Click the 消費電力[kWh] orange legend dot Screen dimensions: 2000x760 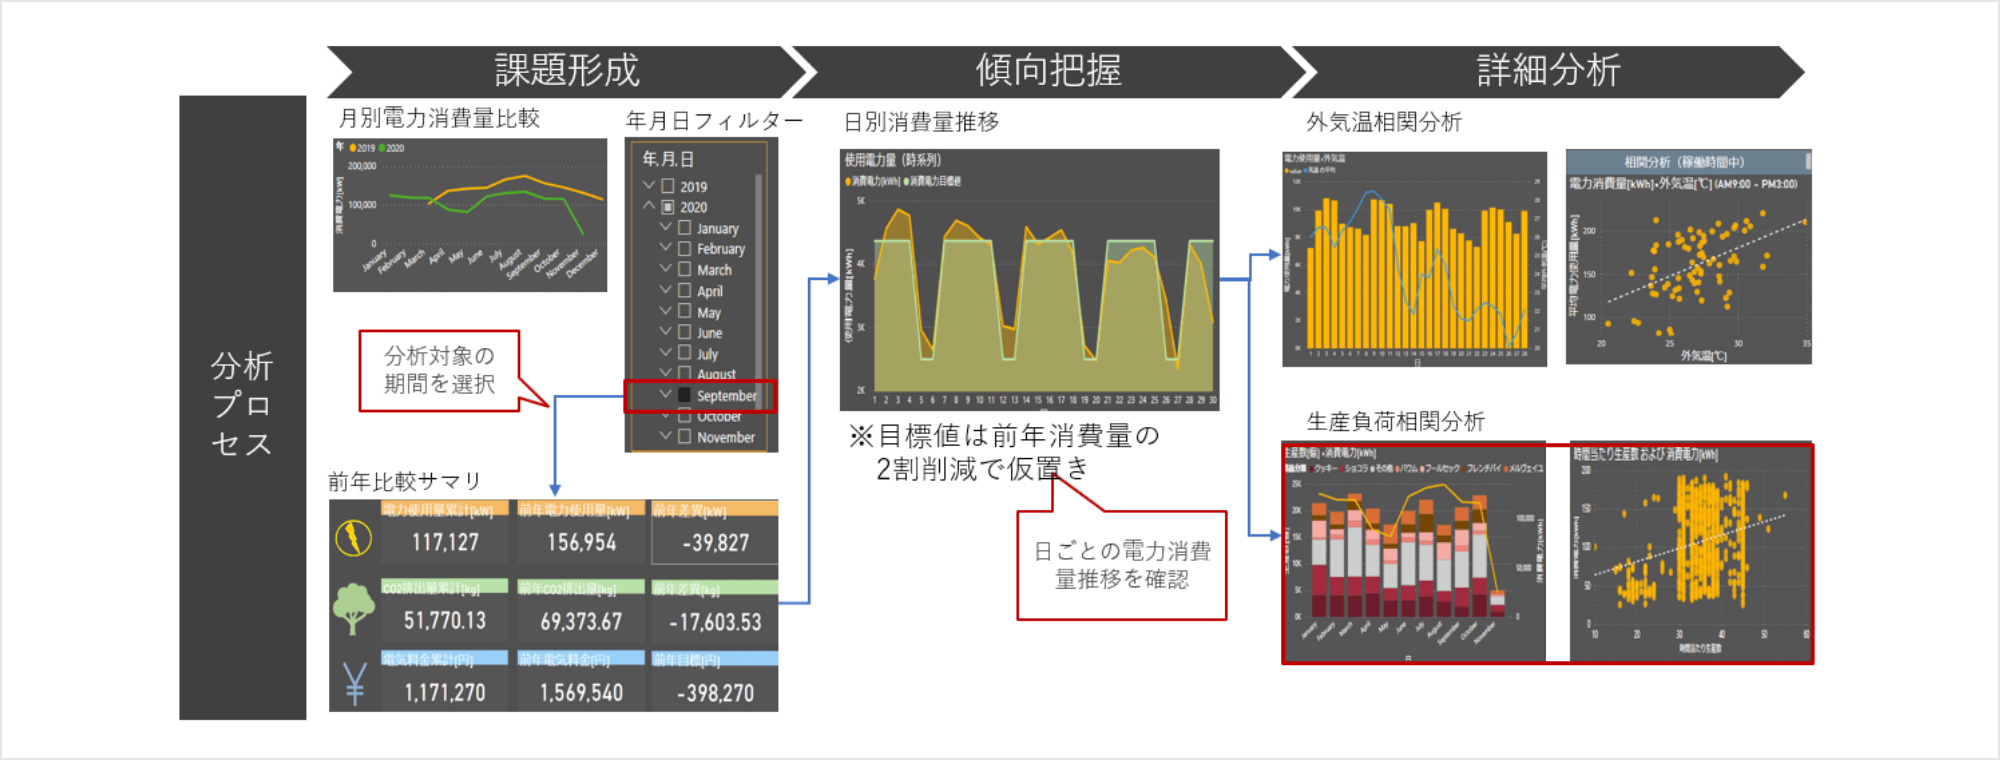[x=848, y=181]
